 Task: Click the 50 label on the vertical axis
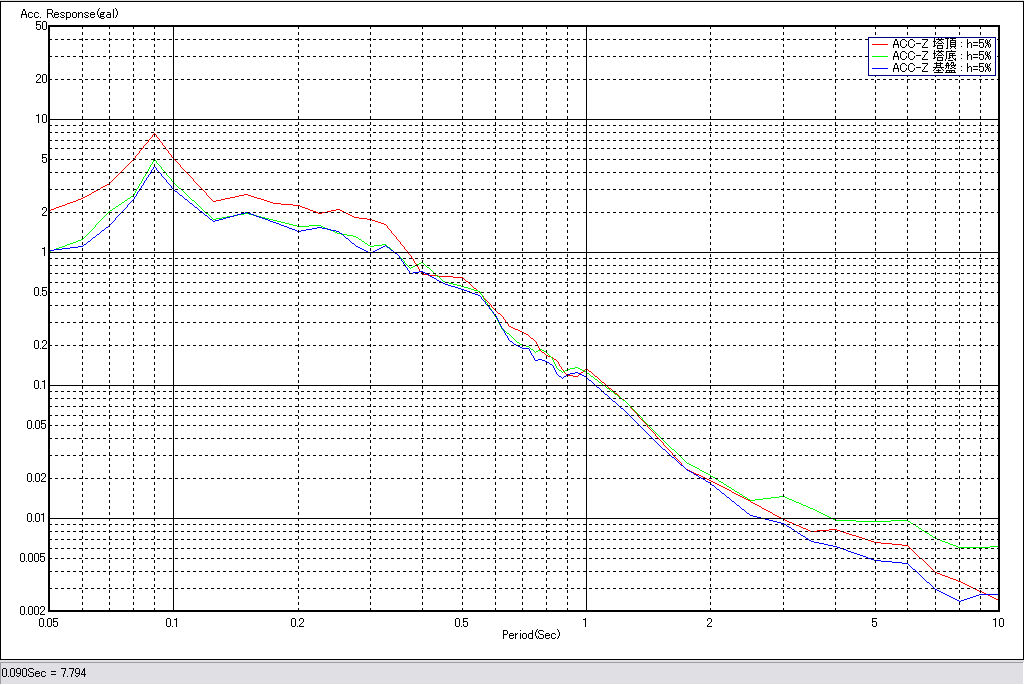pos(41,26)
